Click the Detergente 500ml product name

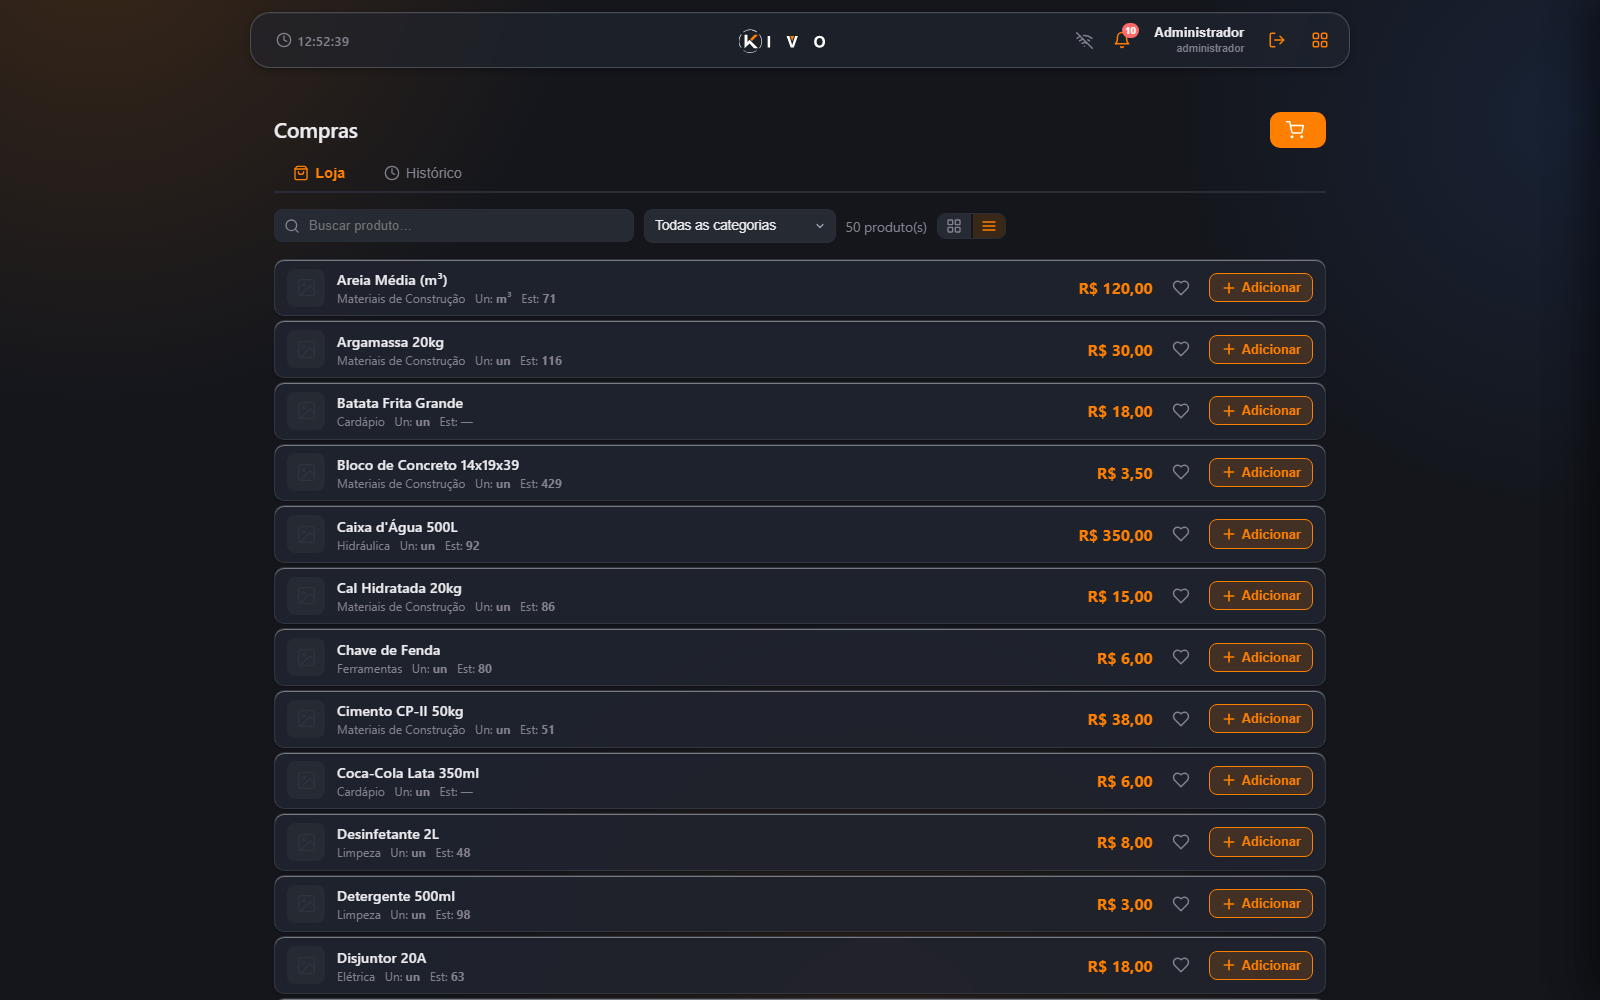tap(396, 896)
